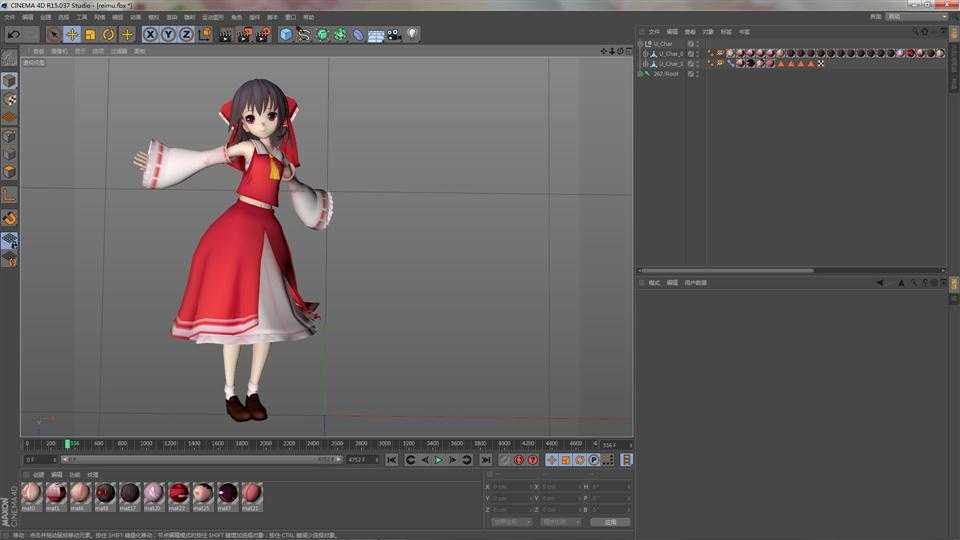Viewport: 960px width, 540px height.
Task: Select the mat17 material thumbnail
Action: pos(129,495)
